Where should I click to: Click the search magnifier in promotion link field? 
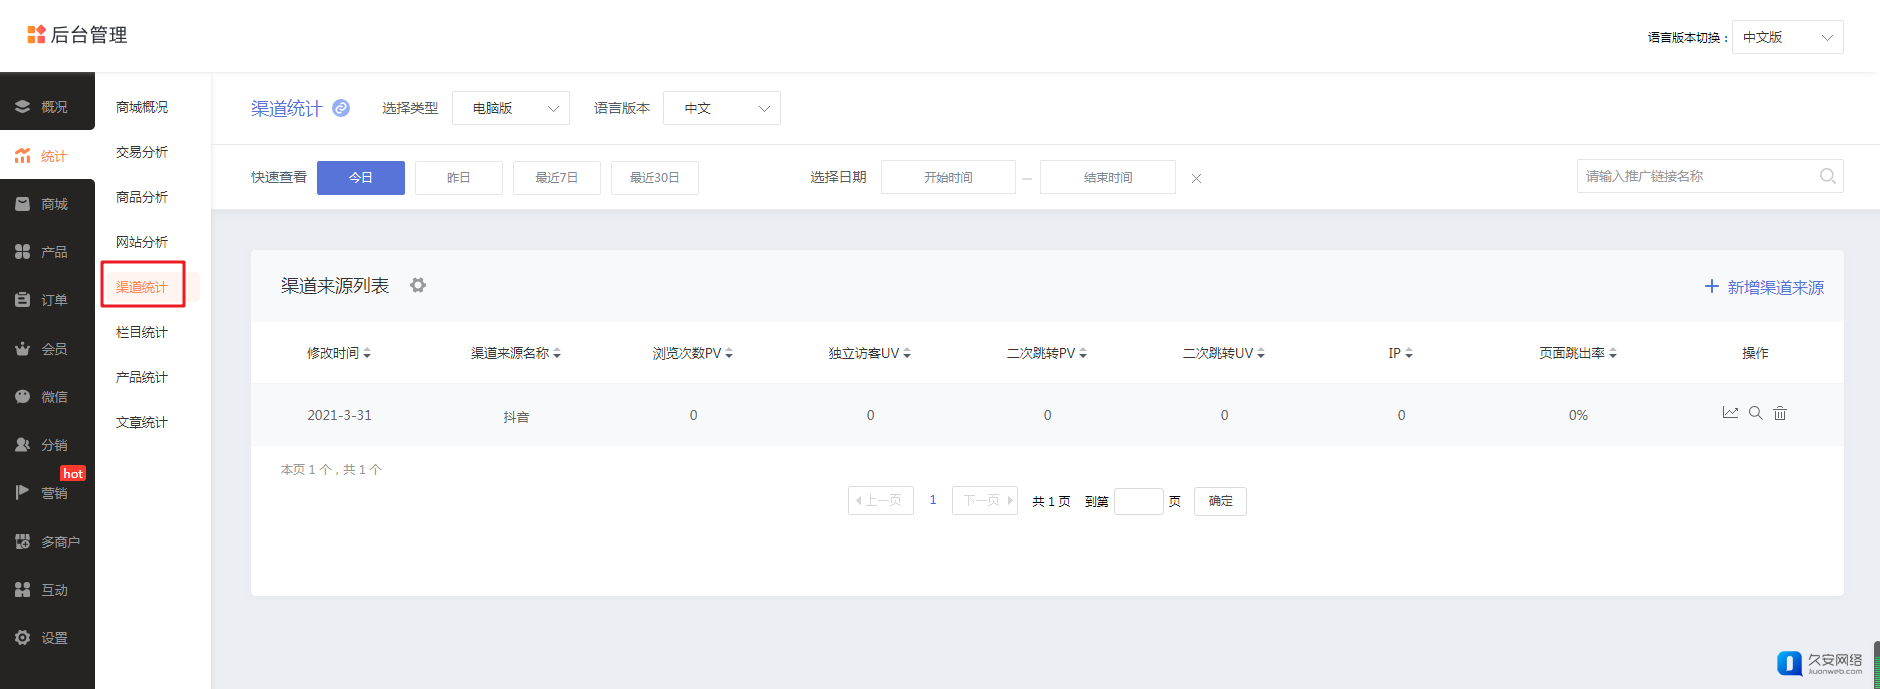[x=1827, y=176]
